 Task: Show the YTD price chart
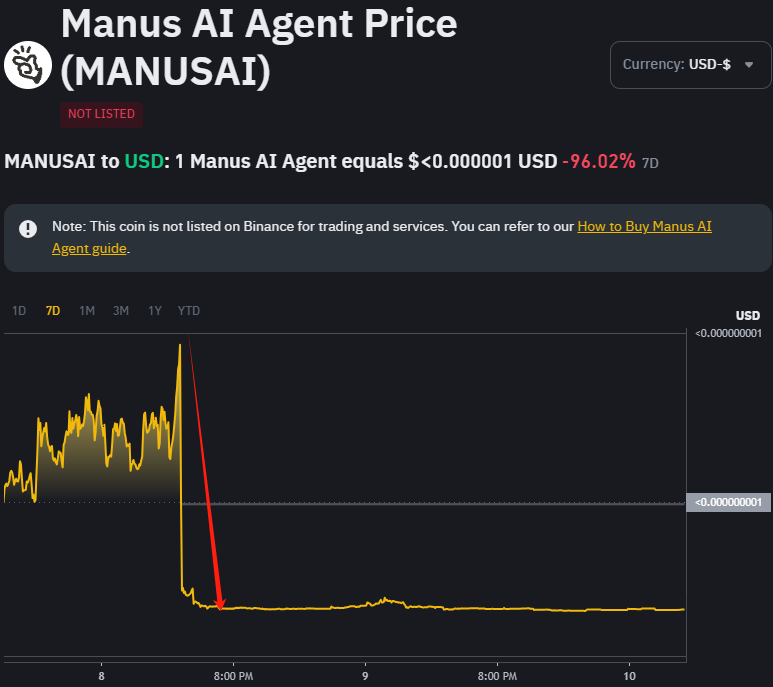click(189, 311)
